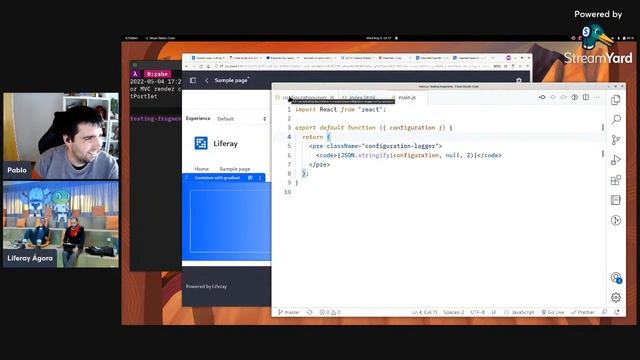Click the notifications bell in status bar
Image resolution: width=640 pixels, height=360 pixels.
[617, 312]
